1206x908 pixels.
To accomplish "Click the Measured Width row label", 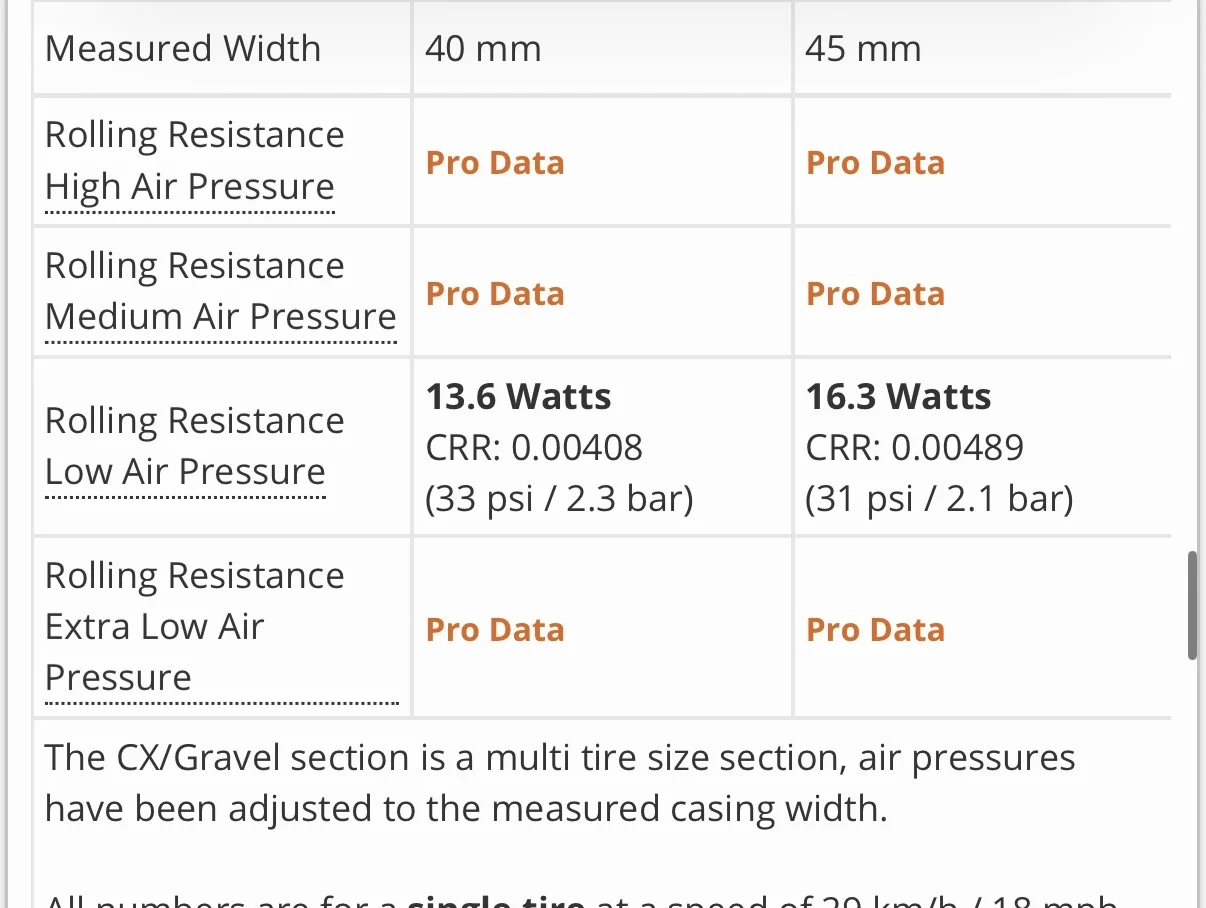I will 183,49.
